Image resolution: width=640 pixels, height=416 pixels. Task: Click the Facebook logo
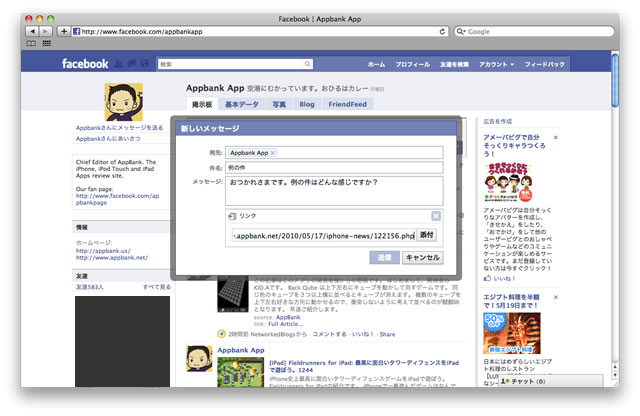[85, 64]
